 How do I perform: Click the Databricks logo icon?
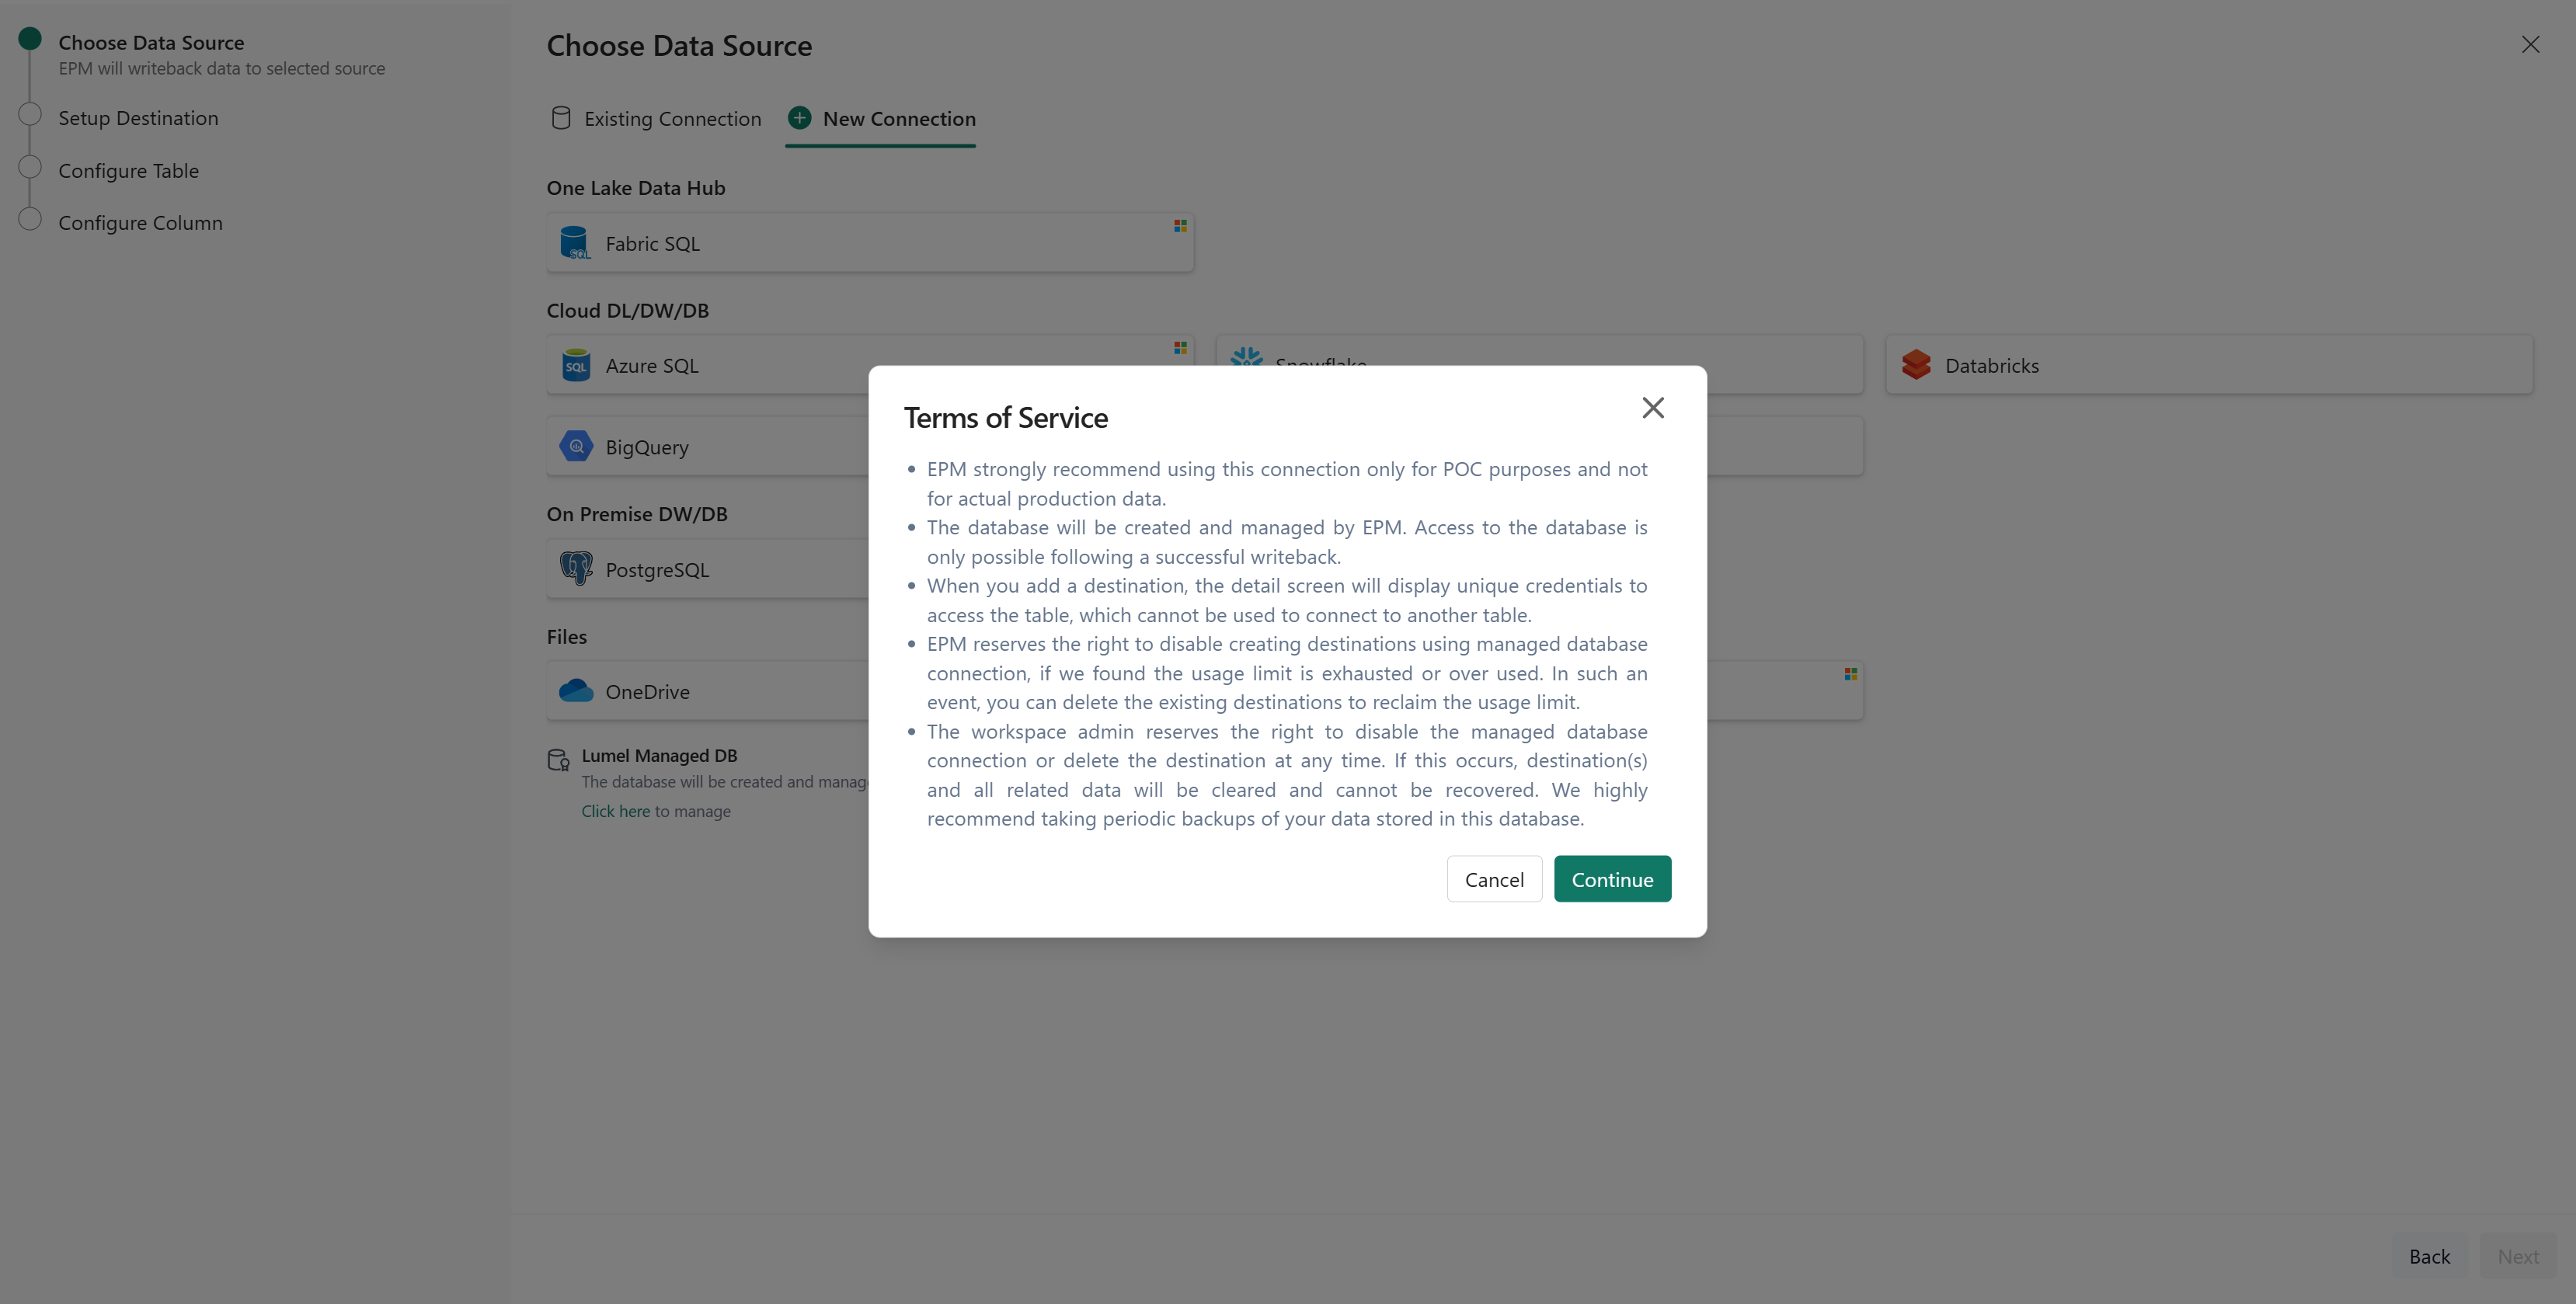tap(1916, 365)
